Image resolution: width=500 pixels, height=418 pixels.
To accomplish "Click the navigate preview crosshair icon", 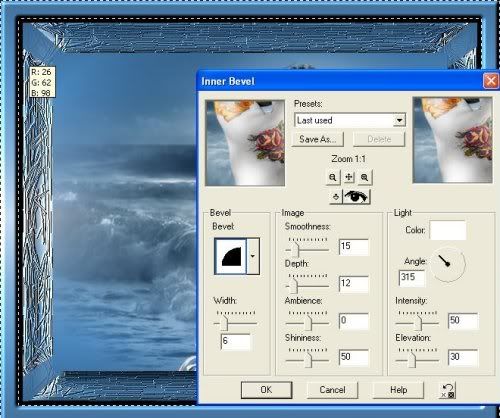I will [349, 177].
